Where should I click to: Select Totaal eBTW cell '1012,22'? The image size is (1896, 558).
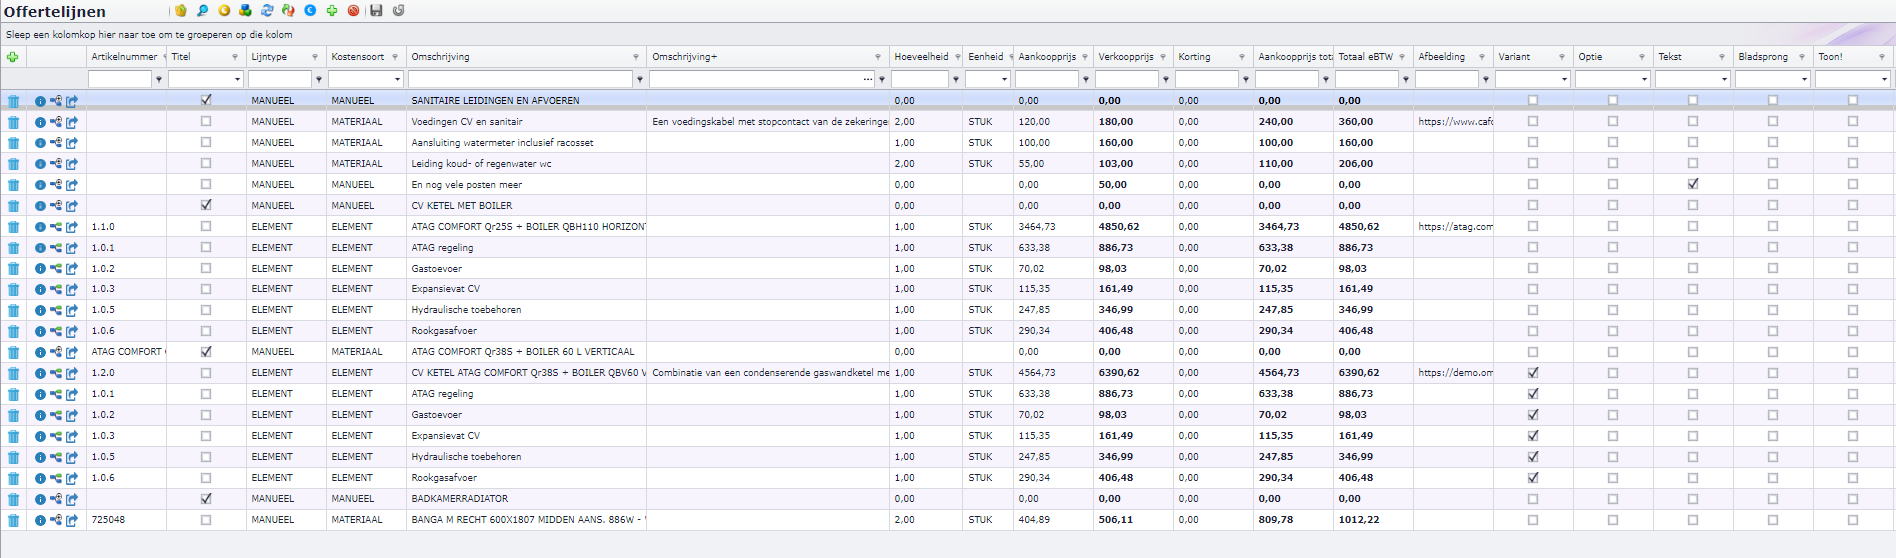[x=1358, y=520]
